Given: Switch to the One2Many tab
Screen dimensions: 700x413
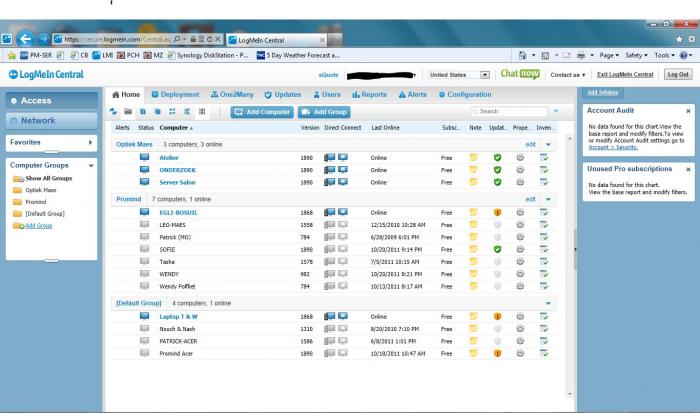Looking at the screenshot, I should (x=232, y=95).
